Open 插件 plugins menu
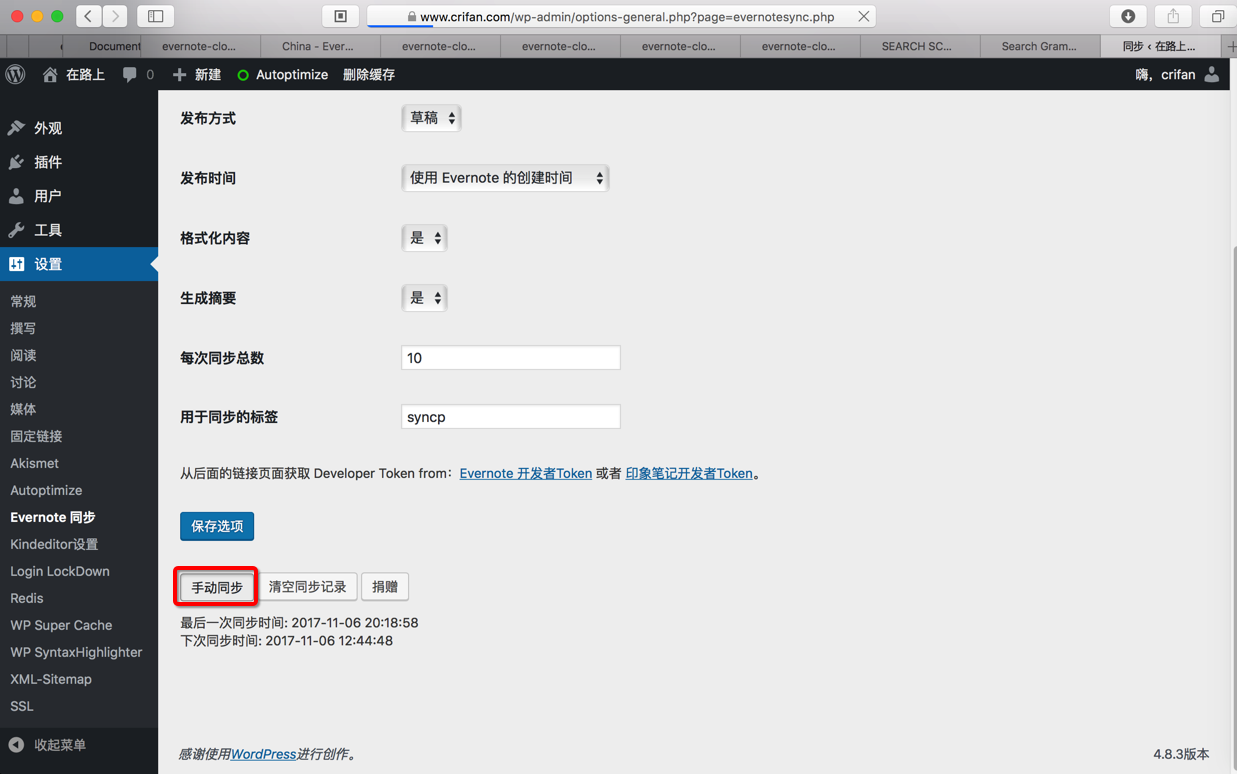 pyautogui.click(x=79, y=162)
